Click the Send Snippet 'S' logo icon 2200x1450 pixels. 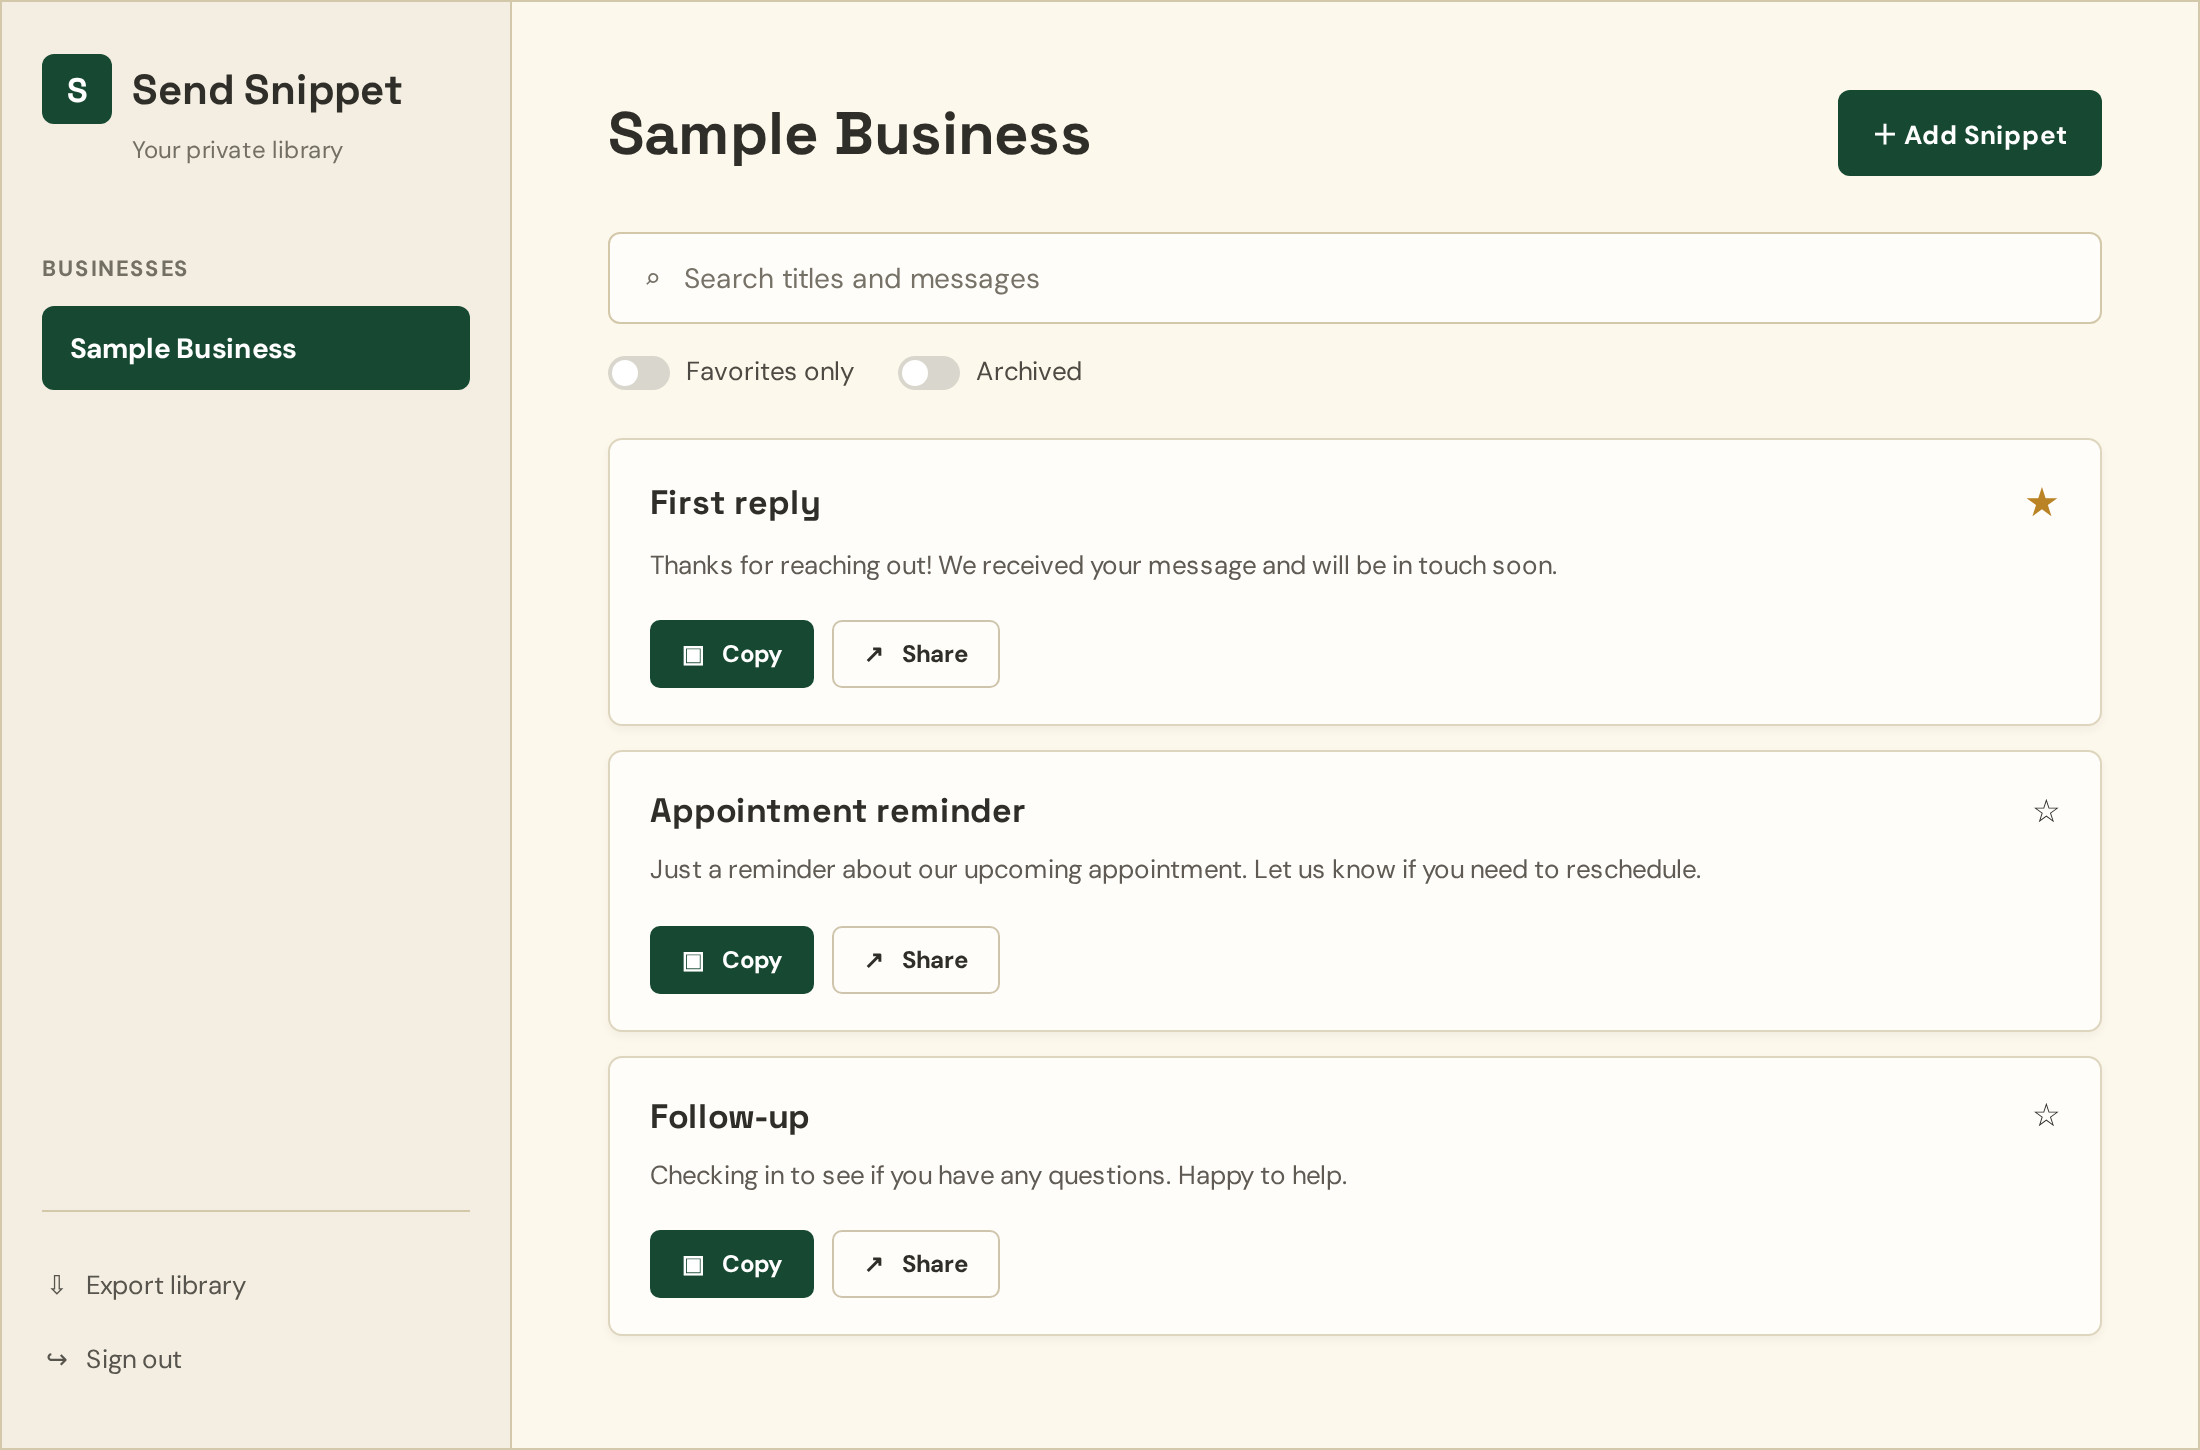tap(77, 89)
